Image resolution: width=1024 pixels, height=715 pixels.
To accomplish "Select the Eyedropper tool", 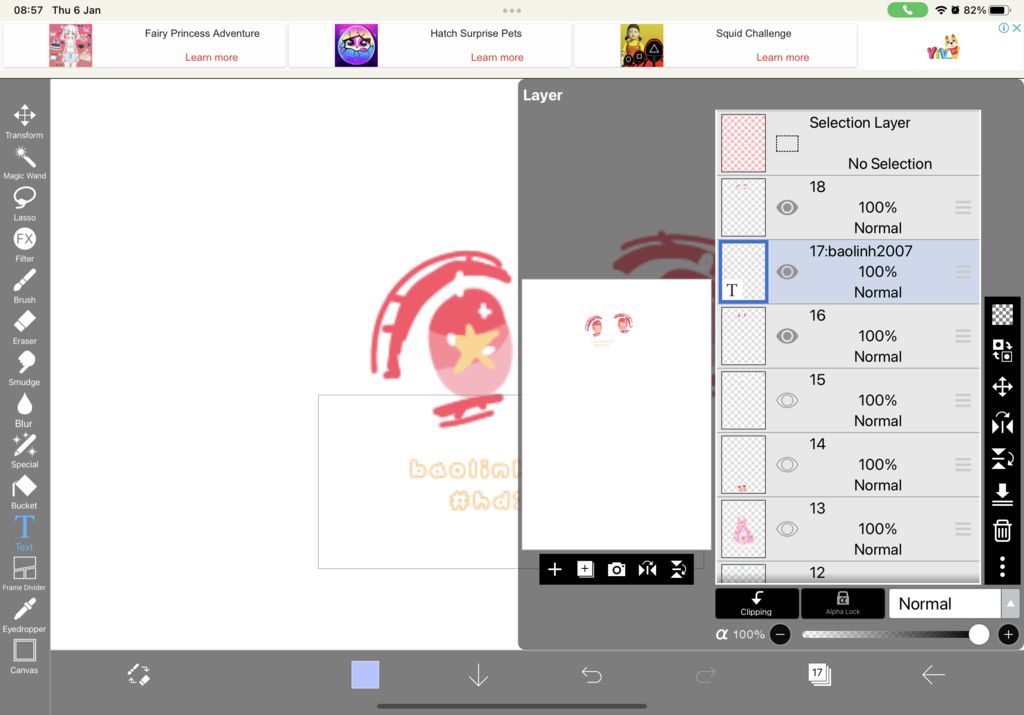I will 24,614.
